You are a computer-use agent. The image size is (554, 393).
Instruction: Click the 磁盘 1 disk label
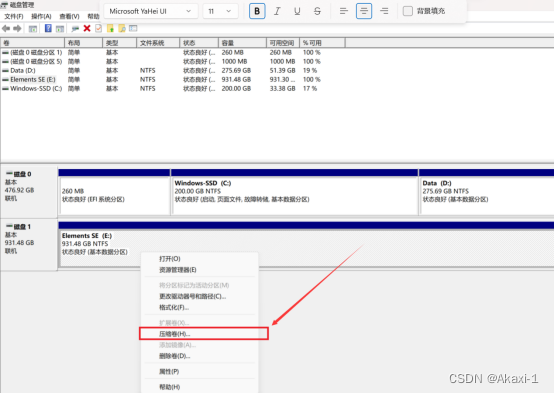pyautogui.click(x=22, y=227)
